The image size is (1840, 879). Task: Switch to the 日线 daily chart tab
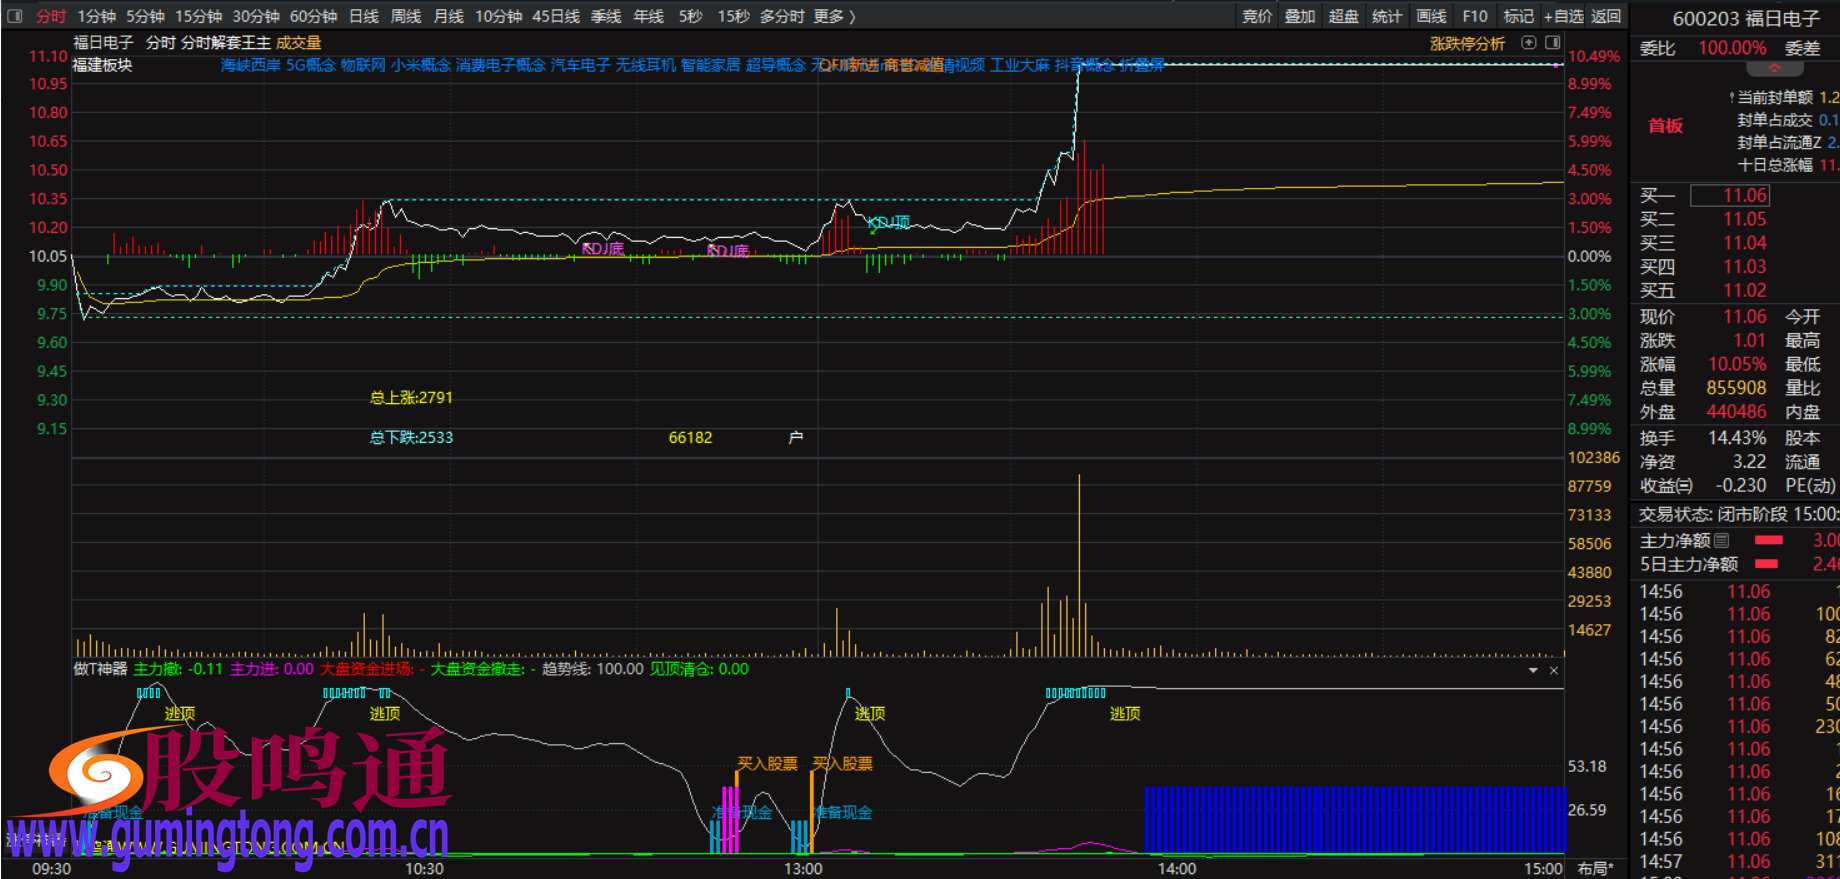pos(364,16)
